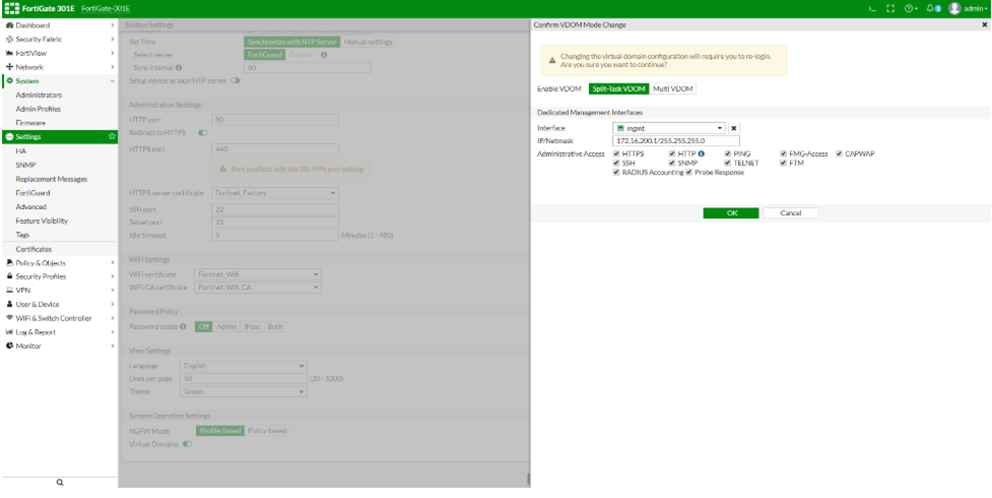Open the CLI console icon in top bar
The height and width of the screenshot is (498, 992).
tap(872, 9)
